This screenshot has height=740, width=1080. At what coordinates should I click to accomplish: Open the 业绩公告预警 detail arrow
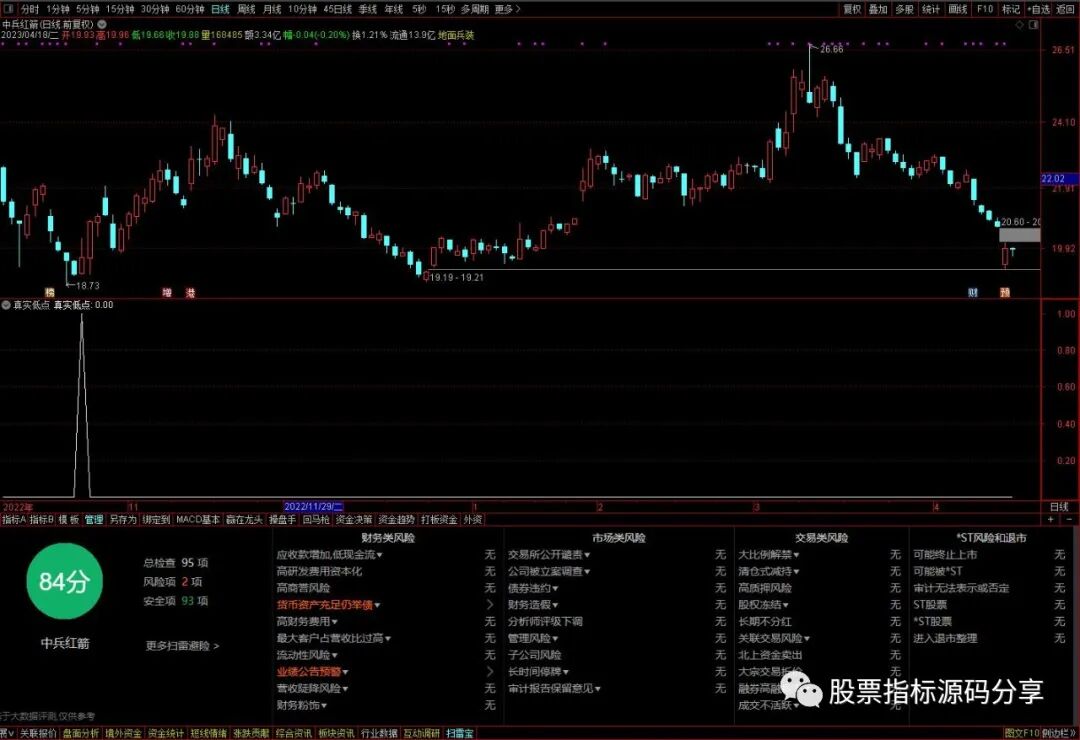pos(490,672)
